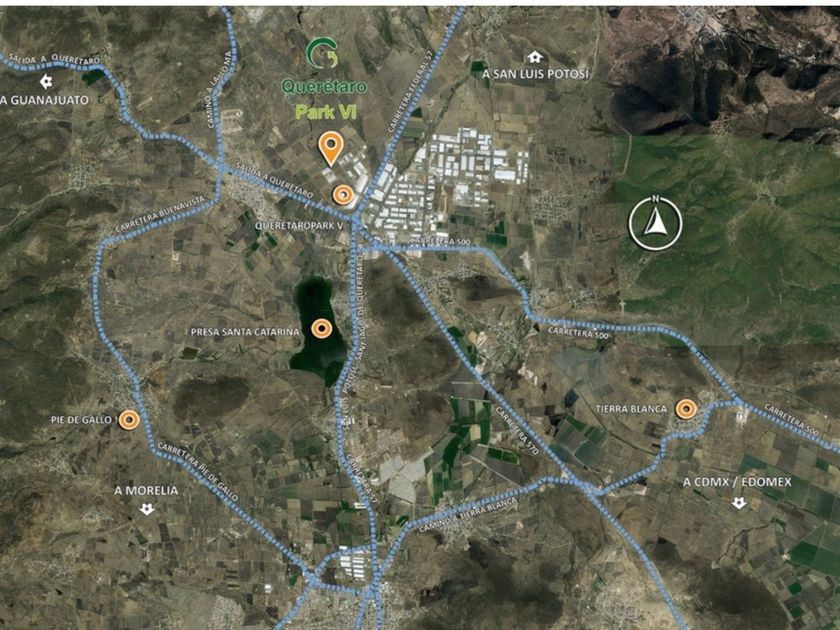Click the green Querétaro Park logo swirl

[x=322, y=53]
